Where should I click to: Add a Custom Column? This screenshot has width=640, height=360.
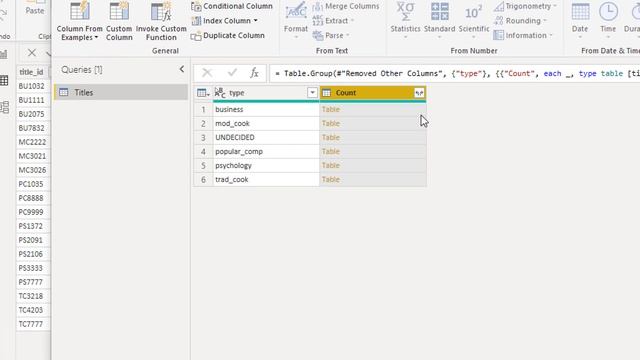119,21
